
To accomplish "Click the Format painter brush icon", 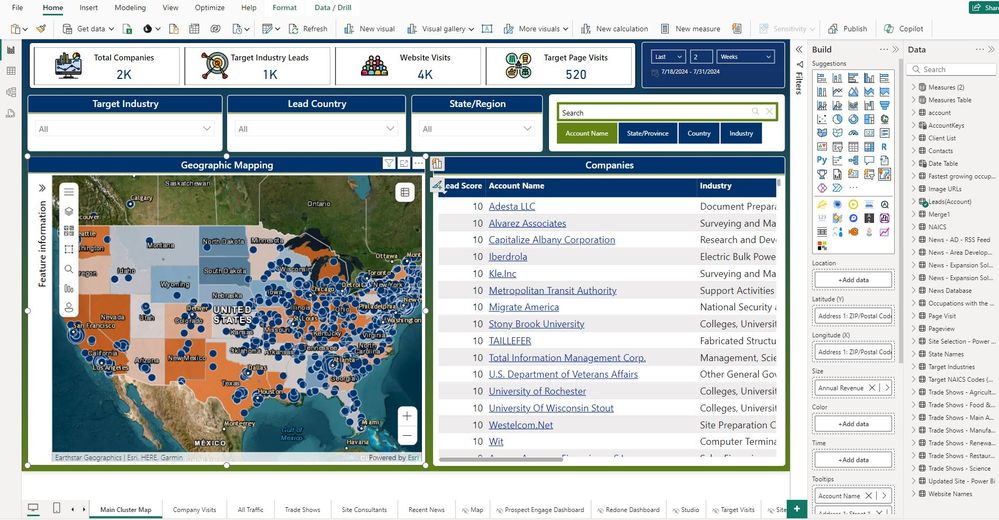I will [41, 29].
